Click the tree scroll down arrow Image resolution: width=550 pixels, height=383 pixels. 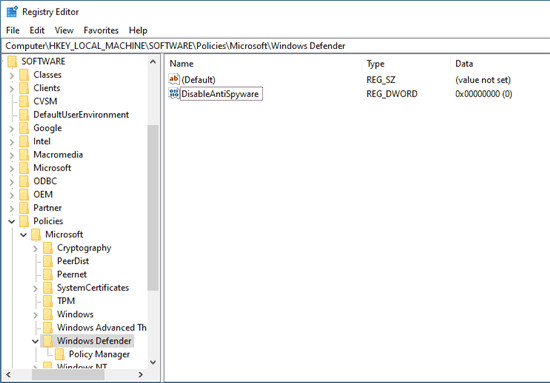coord(153,362)
